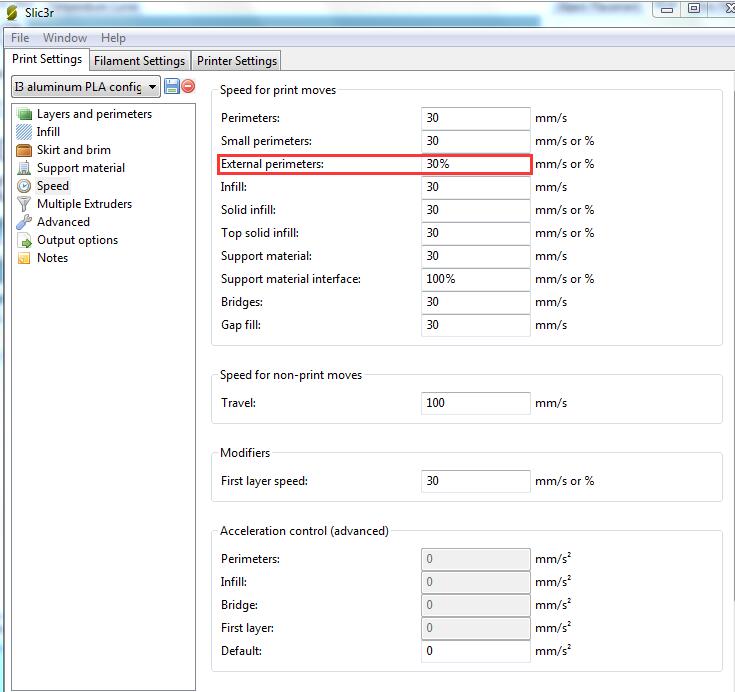The image size is (735, 692).
Task: Click the Slic3r app logo icon
Action: pos(12,13)
